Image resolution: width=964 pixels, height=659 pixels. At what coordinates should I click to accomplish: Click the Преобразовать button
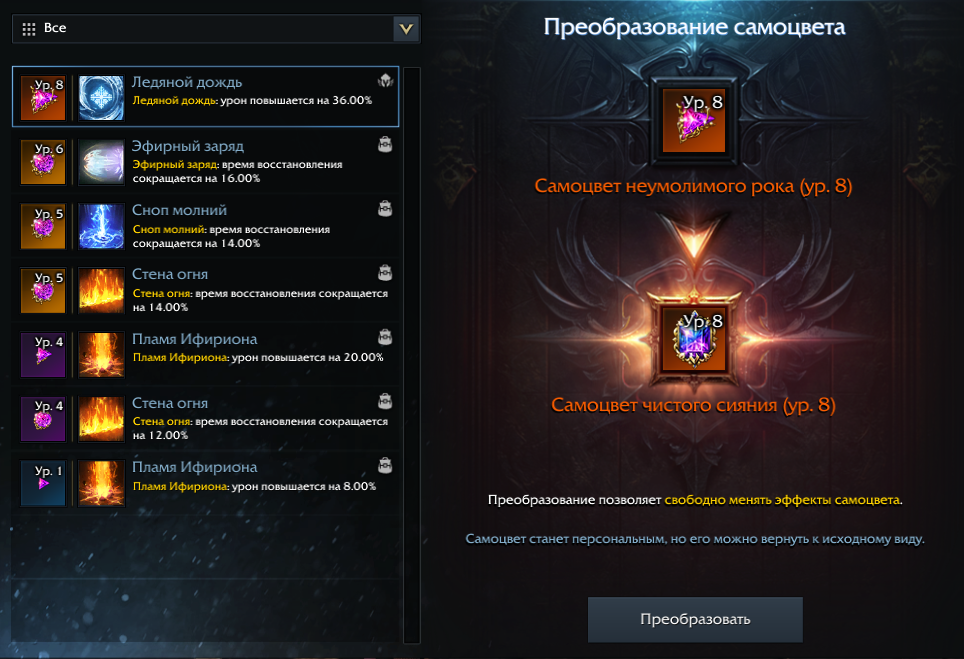(695, 619)
